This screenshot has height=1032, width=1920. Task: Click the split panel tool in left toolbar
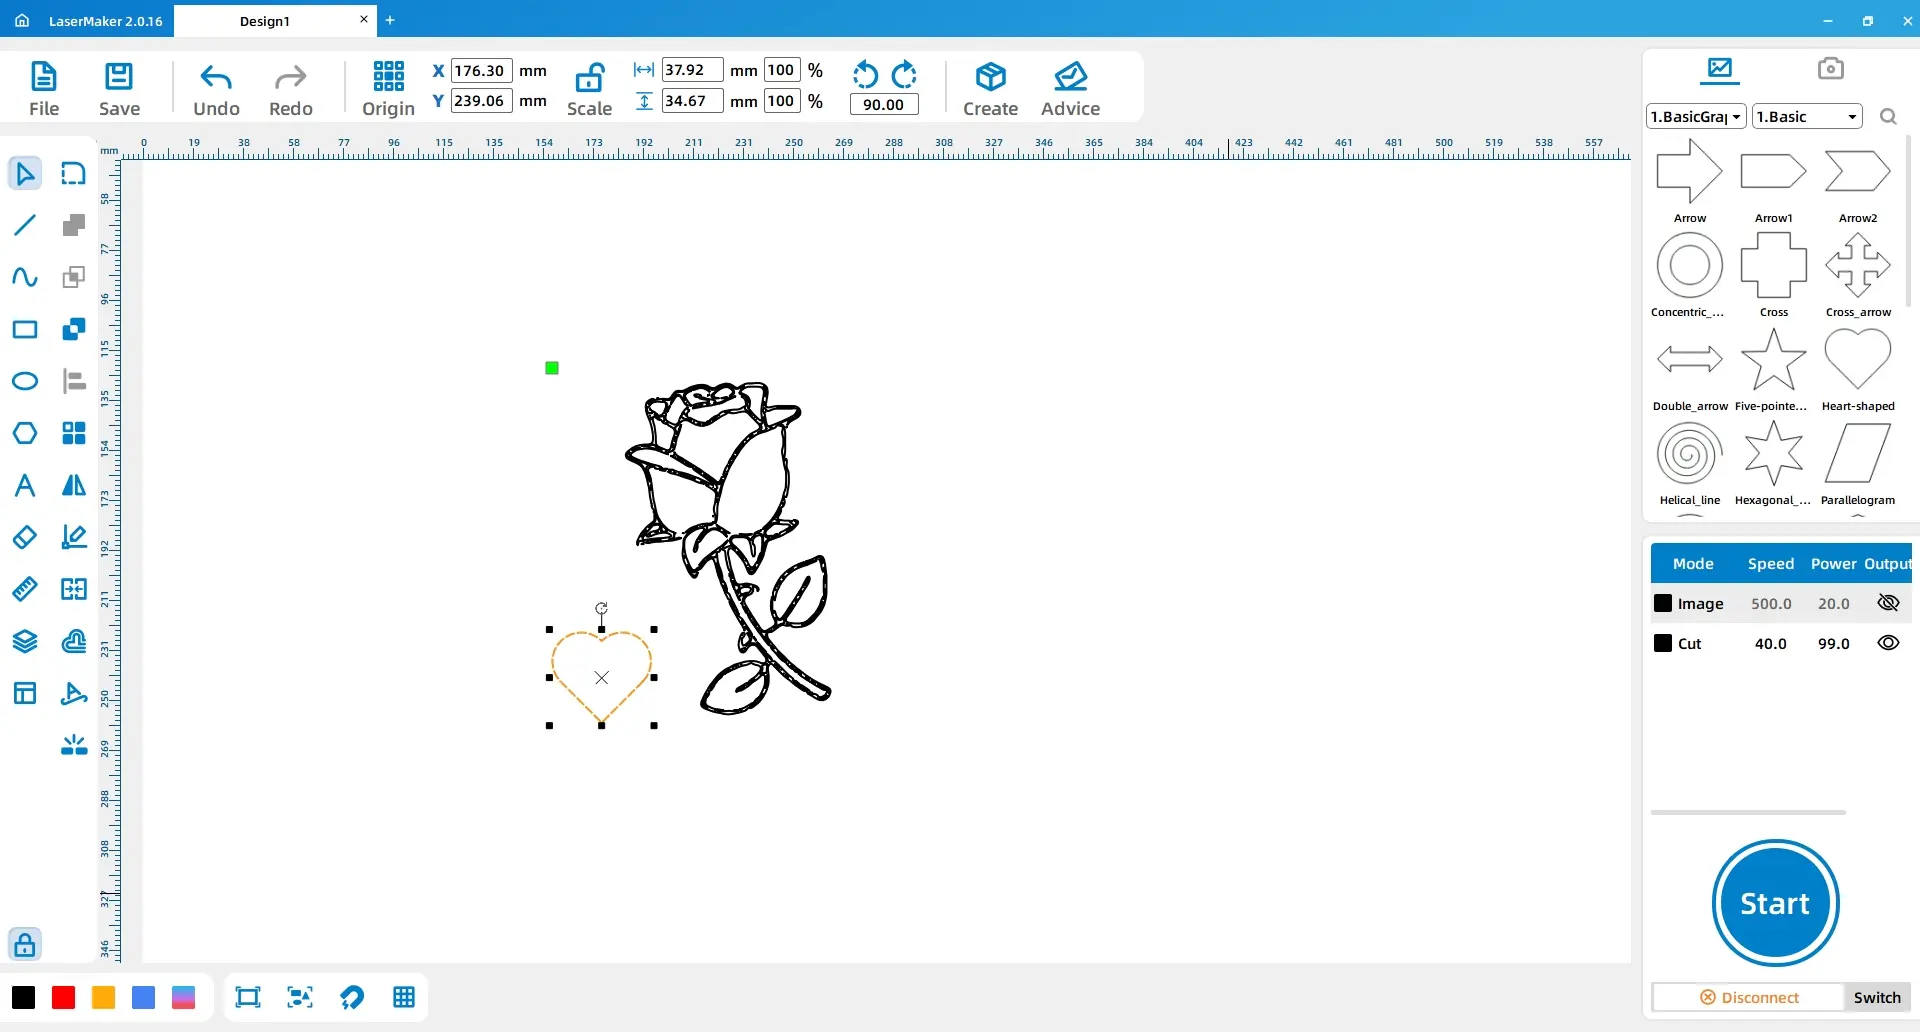click(74, 589)
